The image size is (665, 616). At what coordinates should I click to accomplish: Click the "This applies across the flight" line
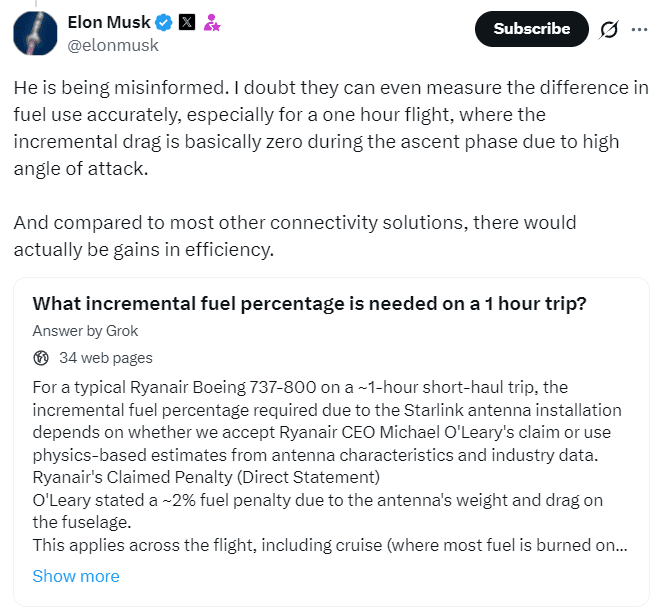tap(331, 545)
